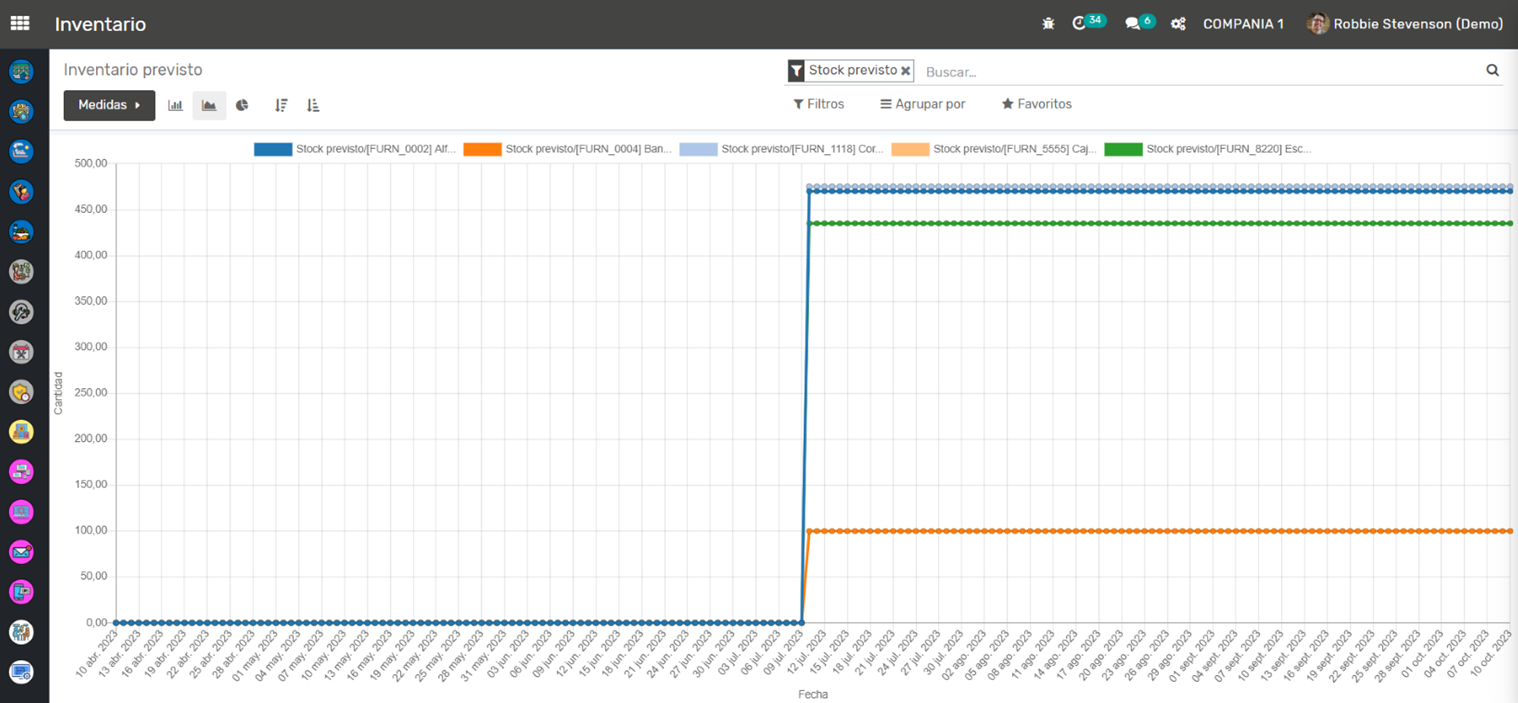1518x703 pixels.
Task: Open the Filtros dropdown
Action: click(x=818, y=104)
